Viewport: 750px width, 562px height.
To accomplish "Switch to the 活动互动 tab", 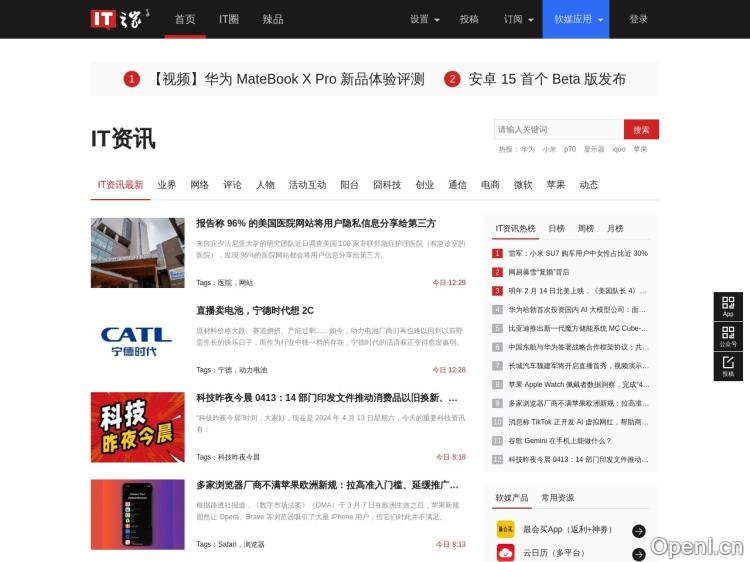I will (x=307, y=185).
